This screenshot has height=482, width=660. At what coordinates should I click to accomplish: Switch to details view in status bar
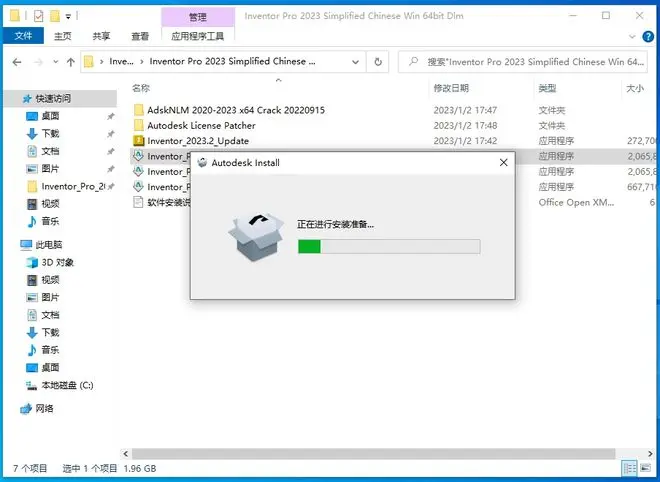tap(630, 468)
